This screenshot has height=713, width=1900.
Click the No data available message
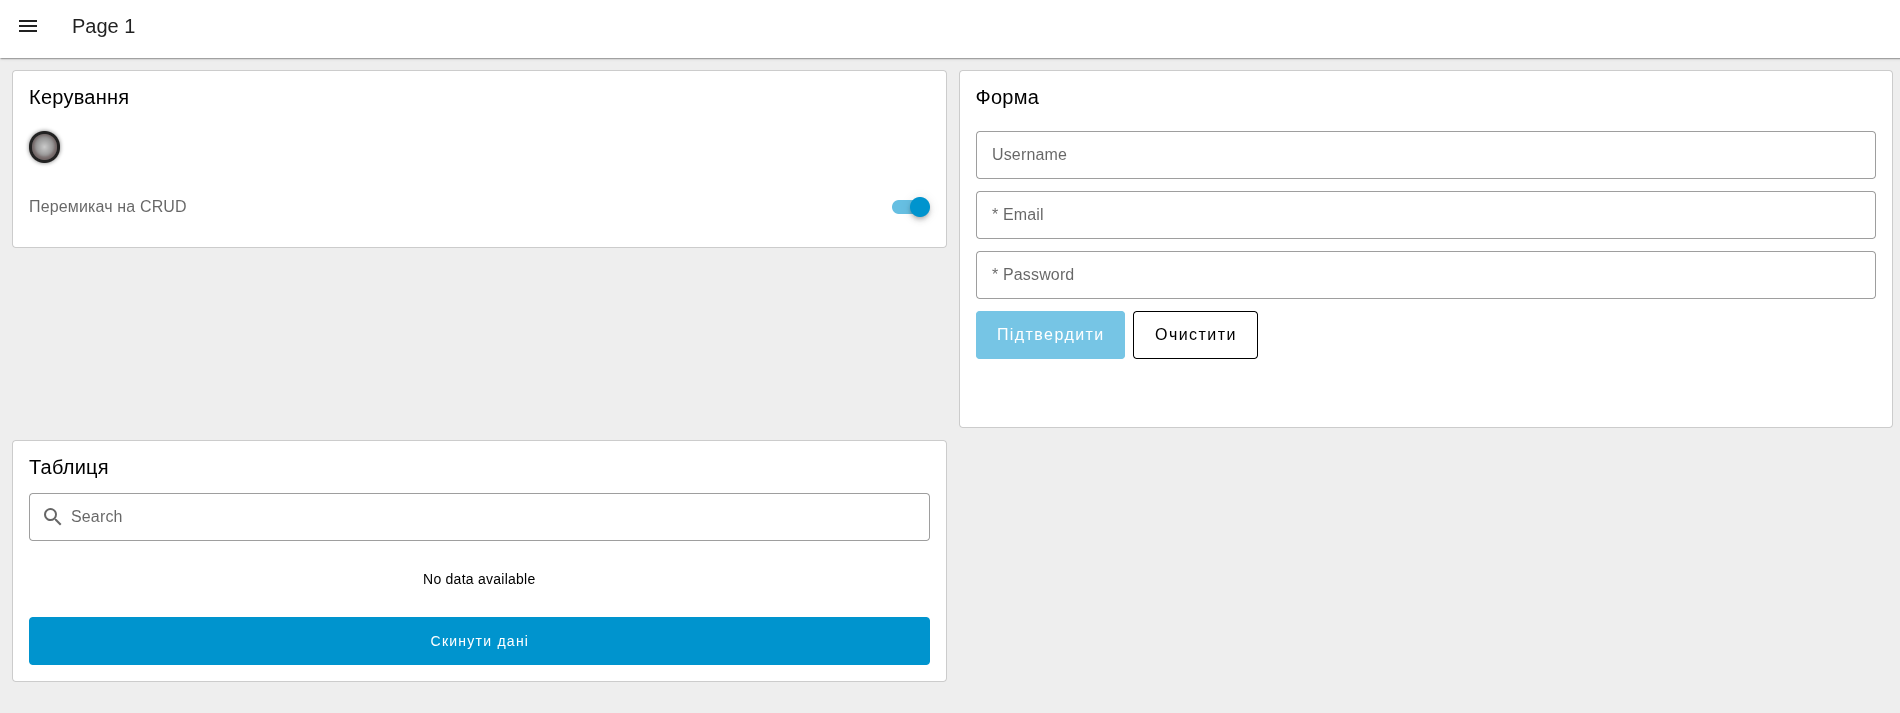479,579
